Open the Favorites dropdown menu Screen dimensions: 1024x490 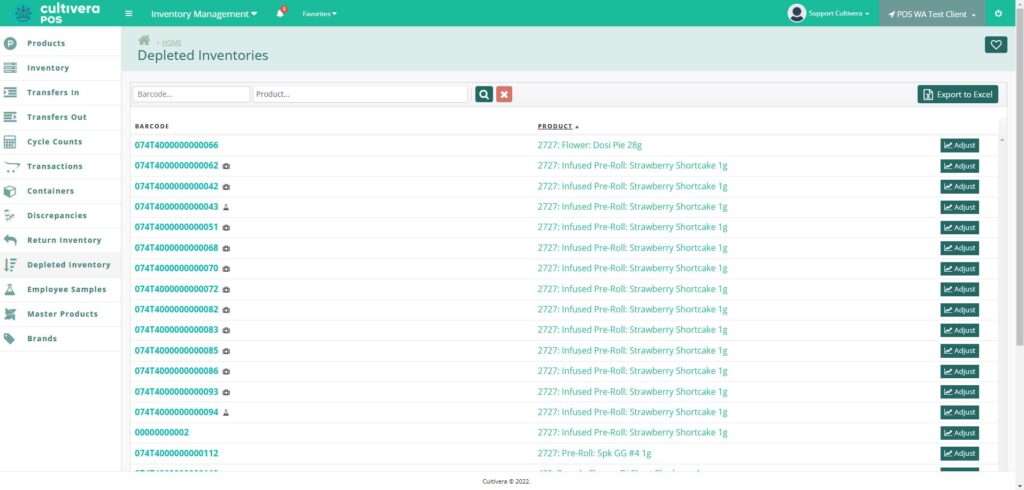click(319, 14)
